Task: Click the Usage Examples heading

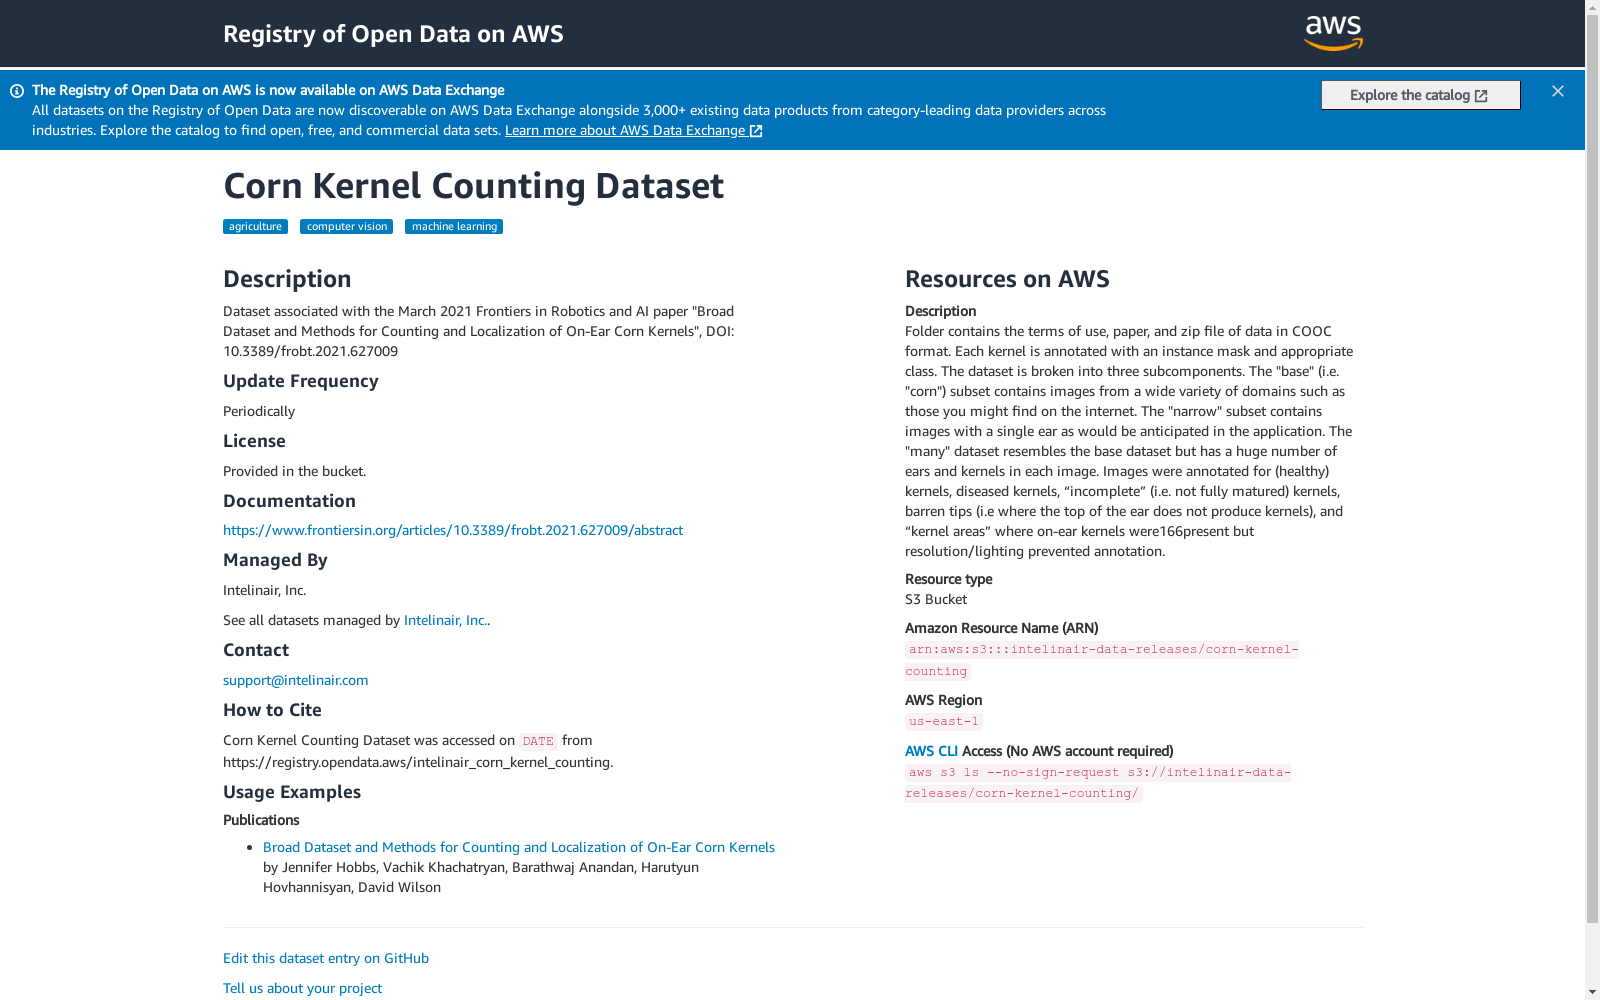Action: (292, 792)
